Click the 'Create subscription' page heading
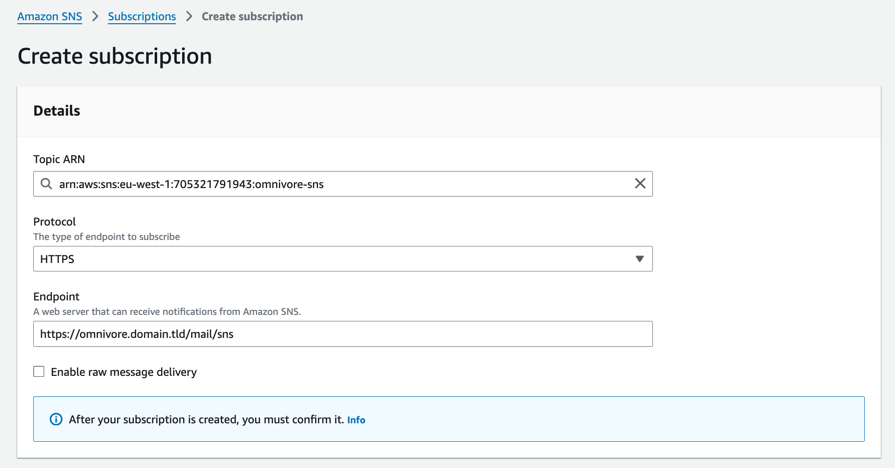 click(115, 56)
